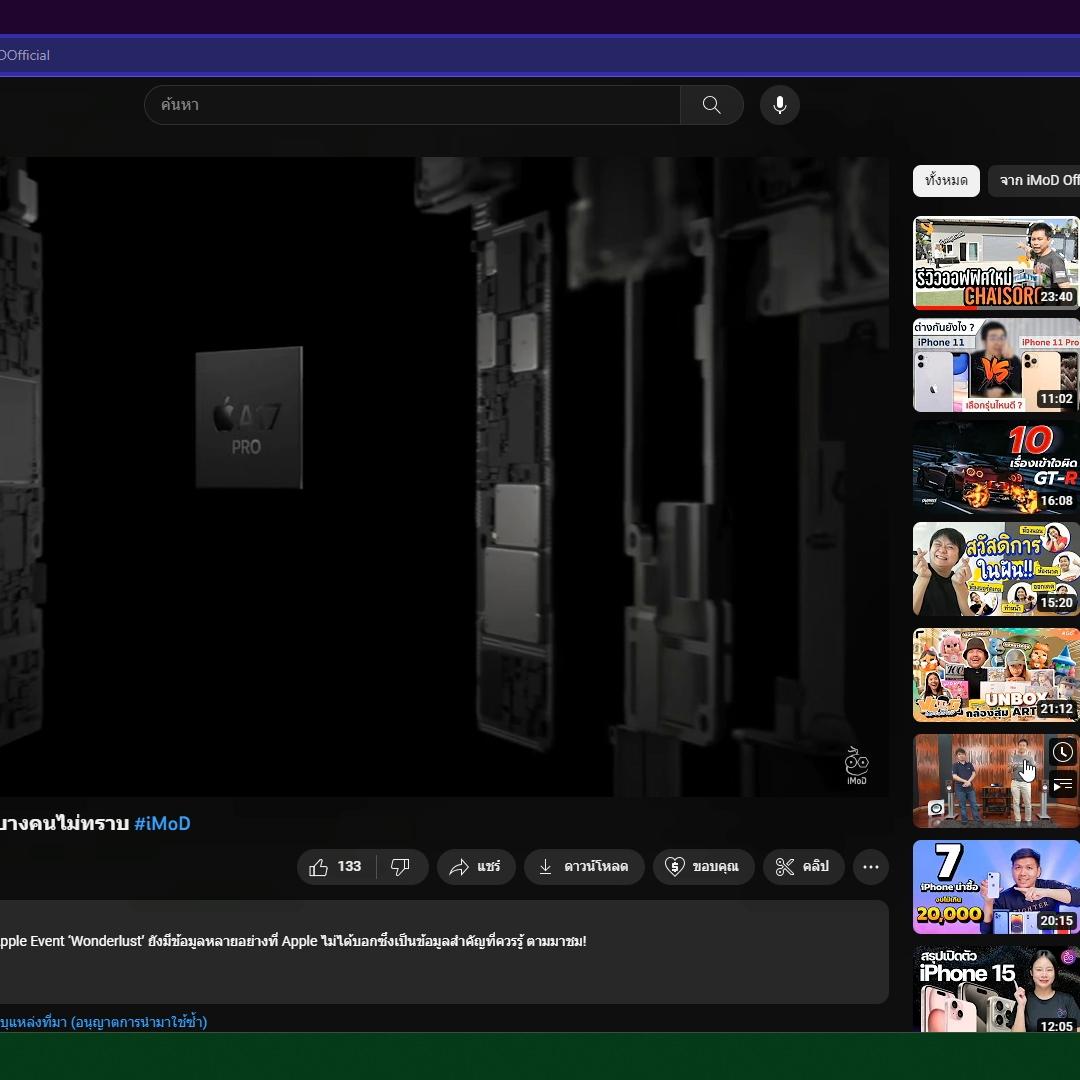Open the สวัสดิการในฝัน video thumbnail
This screenshot has width=1080, height=1080.
[996, 569]
